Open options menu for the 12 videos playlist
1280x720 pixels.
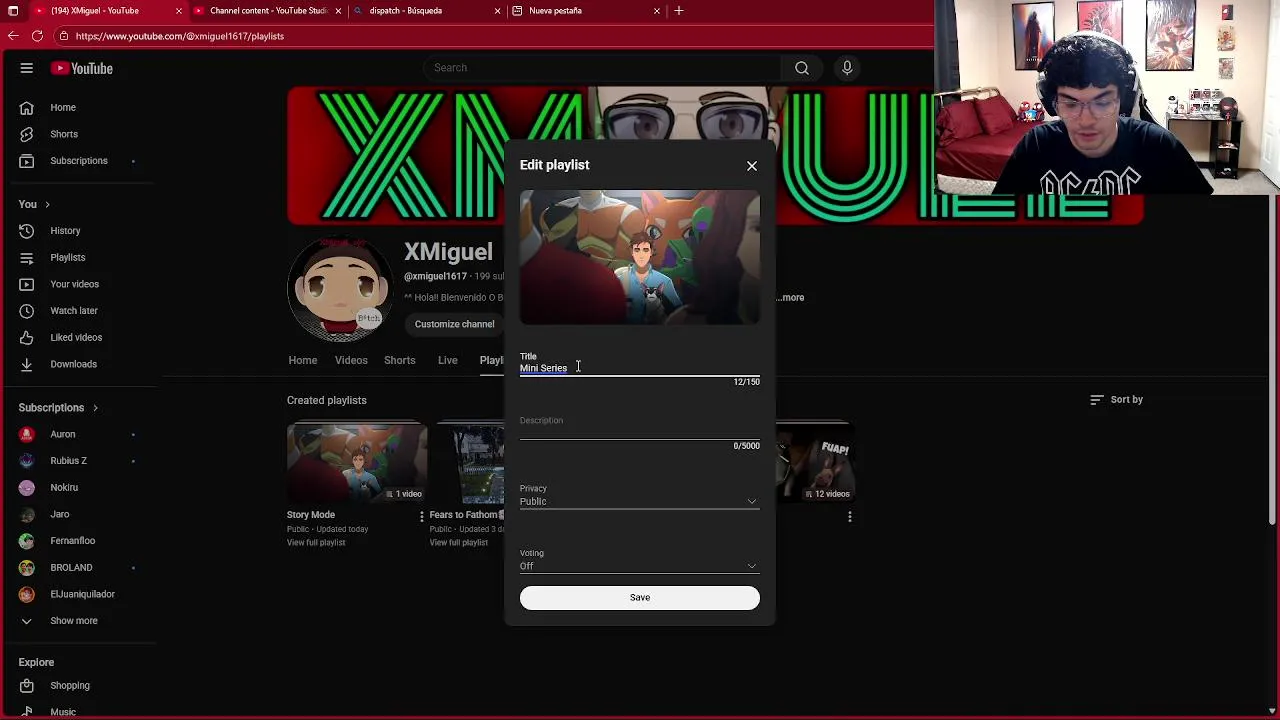click(x=850, y=517)
